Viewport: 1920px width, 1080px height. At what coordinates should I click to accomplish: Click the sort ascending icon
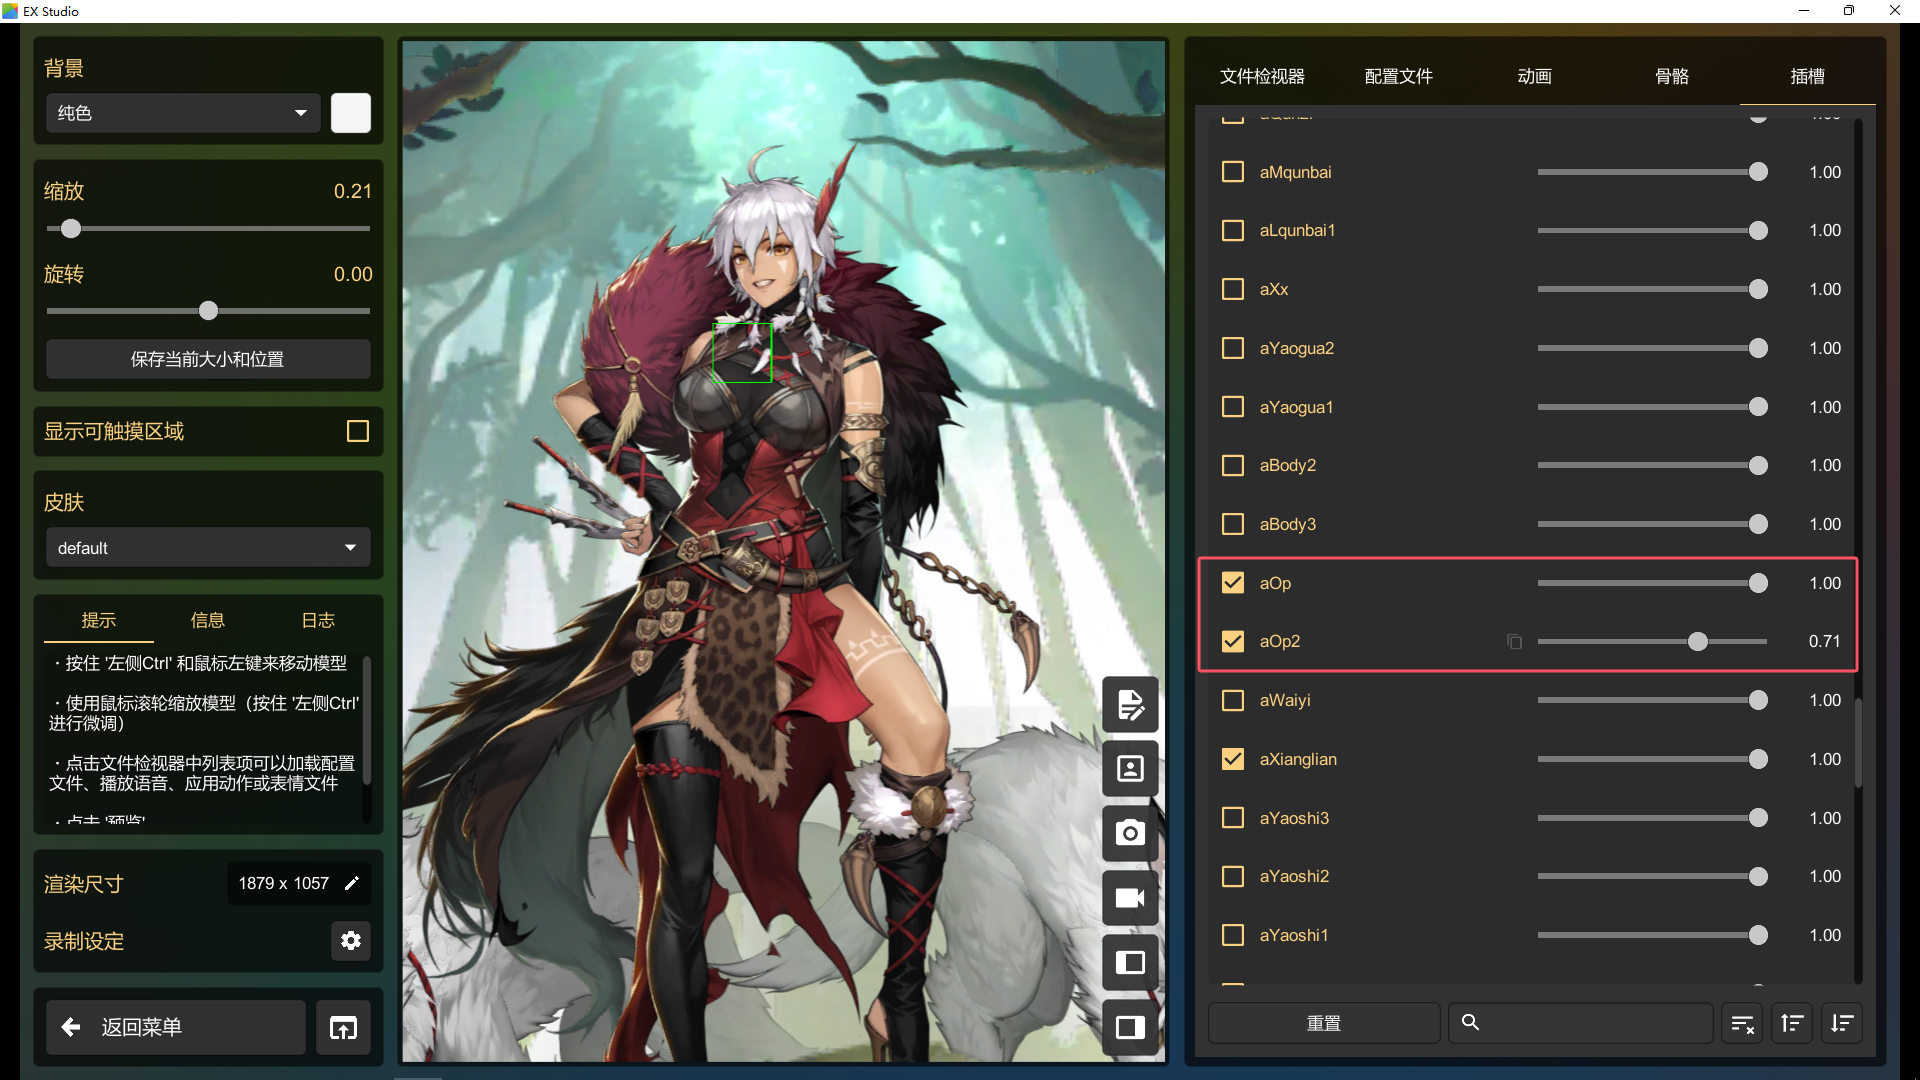pyautogui.click(x=1792, y=1023)
